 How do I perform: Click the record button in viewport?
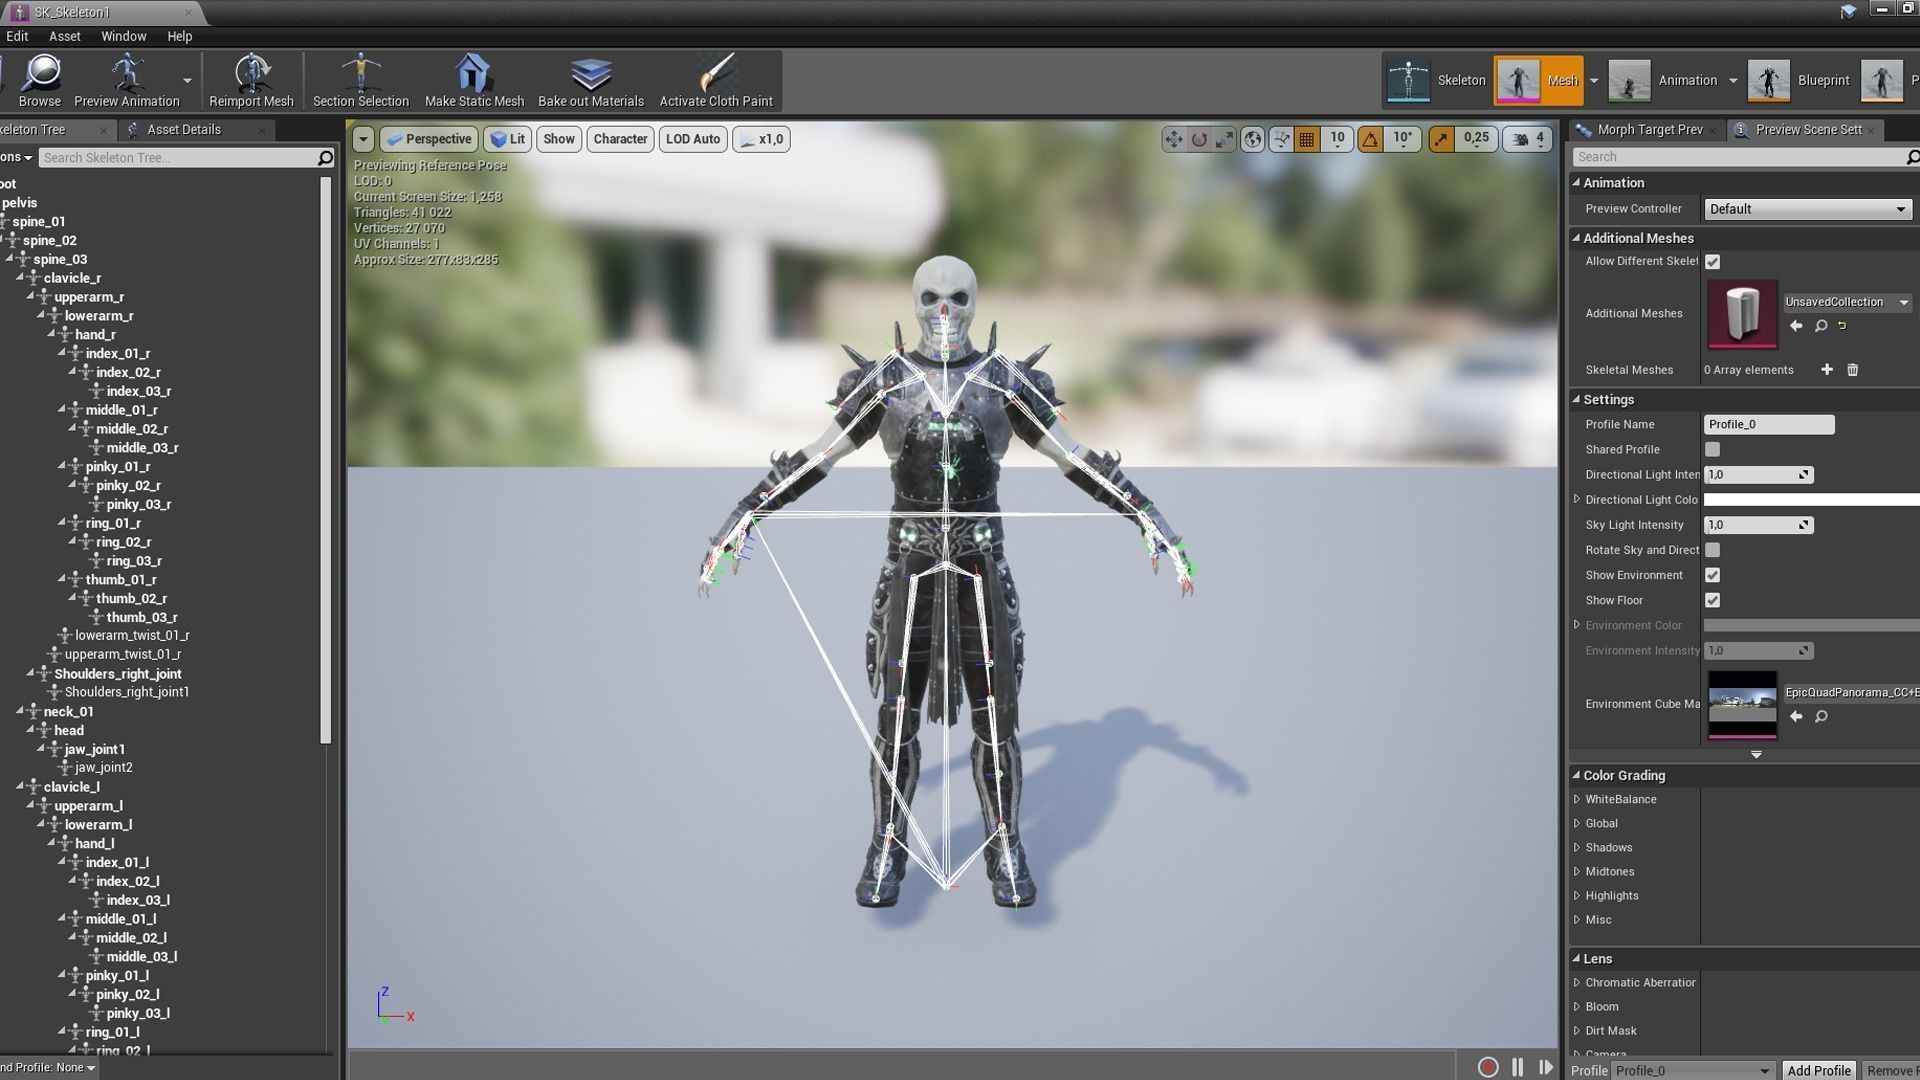(x=1488, y=1067)
